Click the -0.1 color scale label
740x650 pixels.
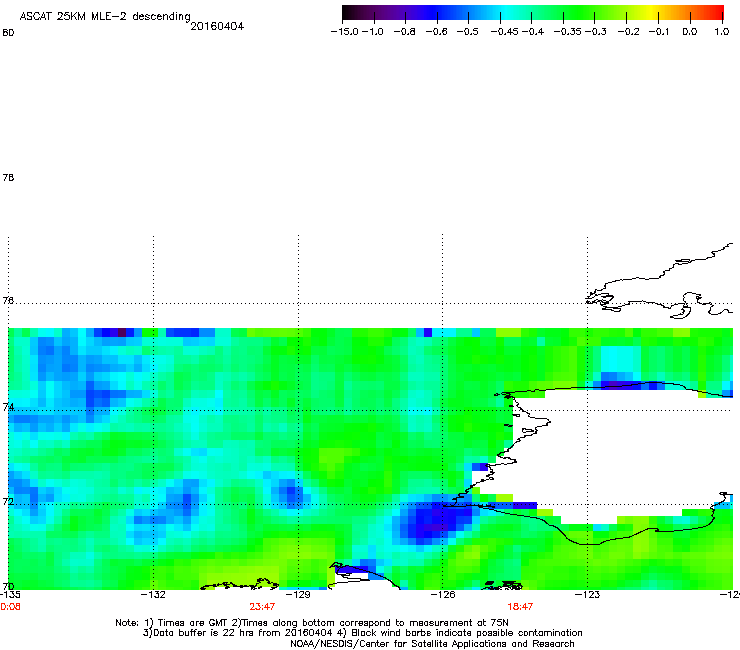click(659, 32)
